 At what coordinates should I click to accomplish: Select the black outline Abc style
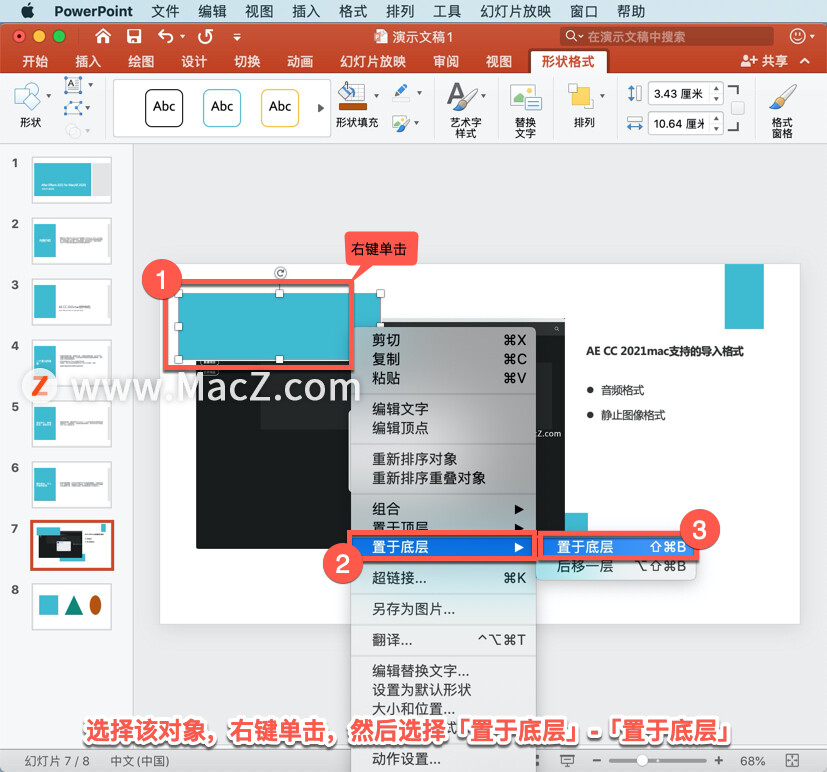164,108
